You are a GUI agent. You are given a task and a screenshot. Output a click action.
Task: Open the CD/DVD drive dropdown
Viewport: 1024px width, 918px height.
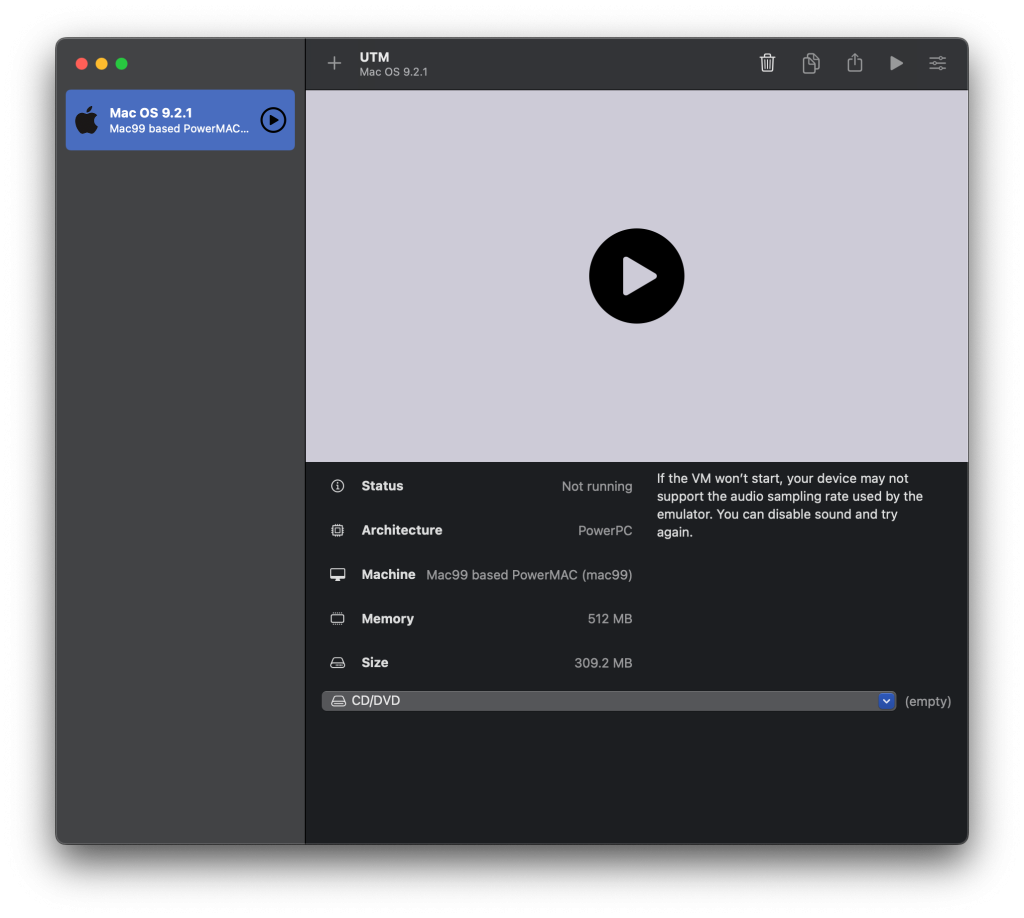(609, 701)
